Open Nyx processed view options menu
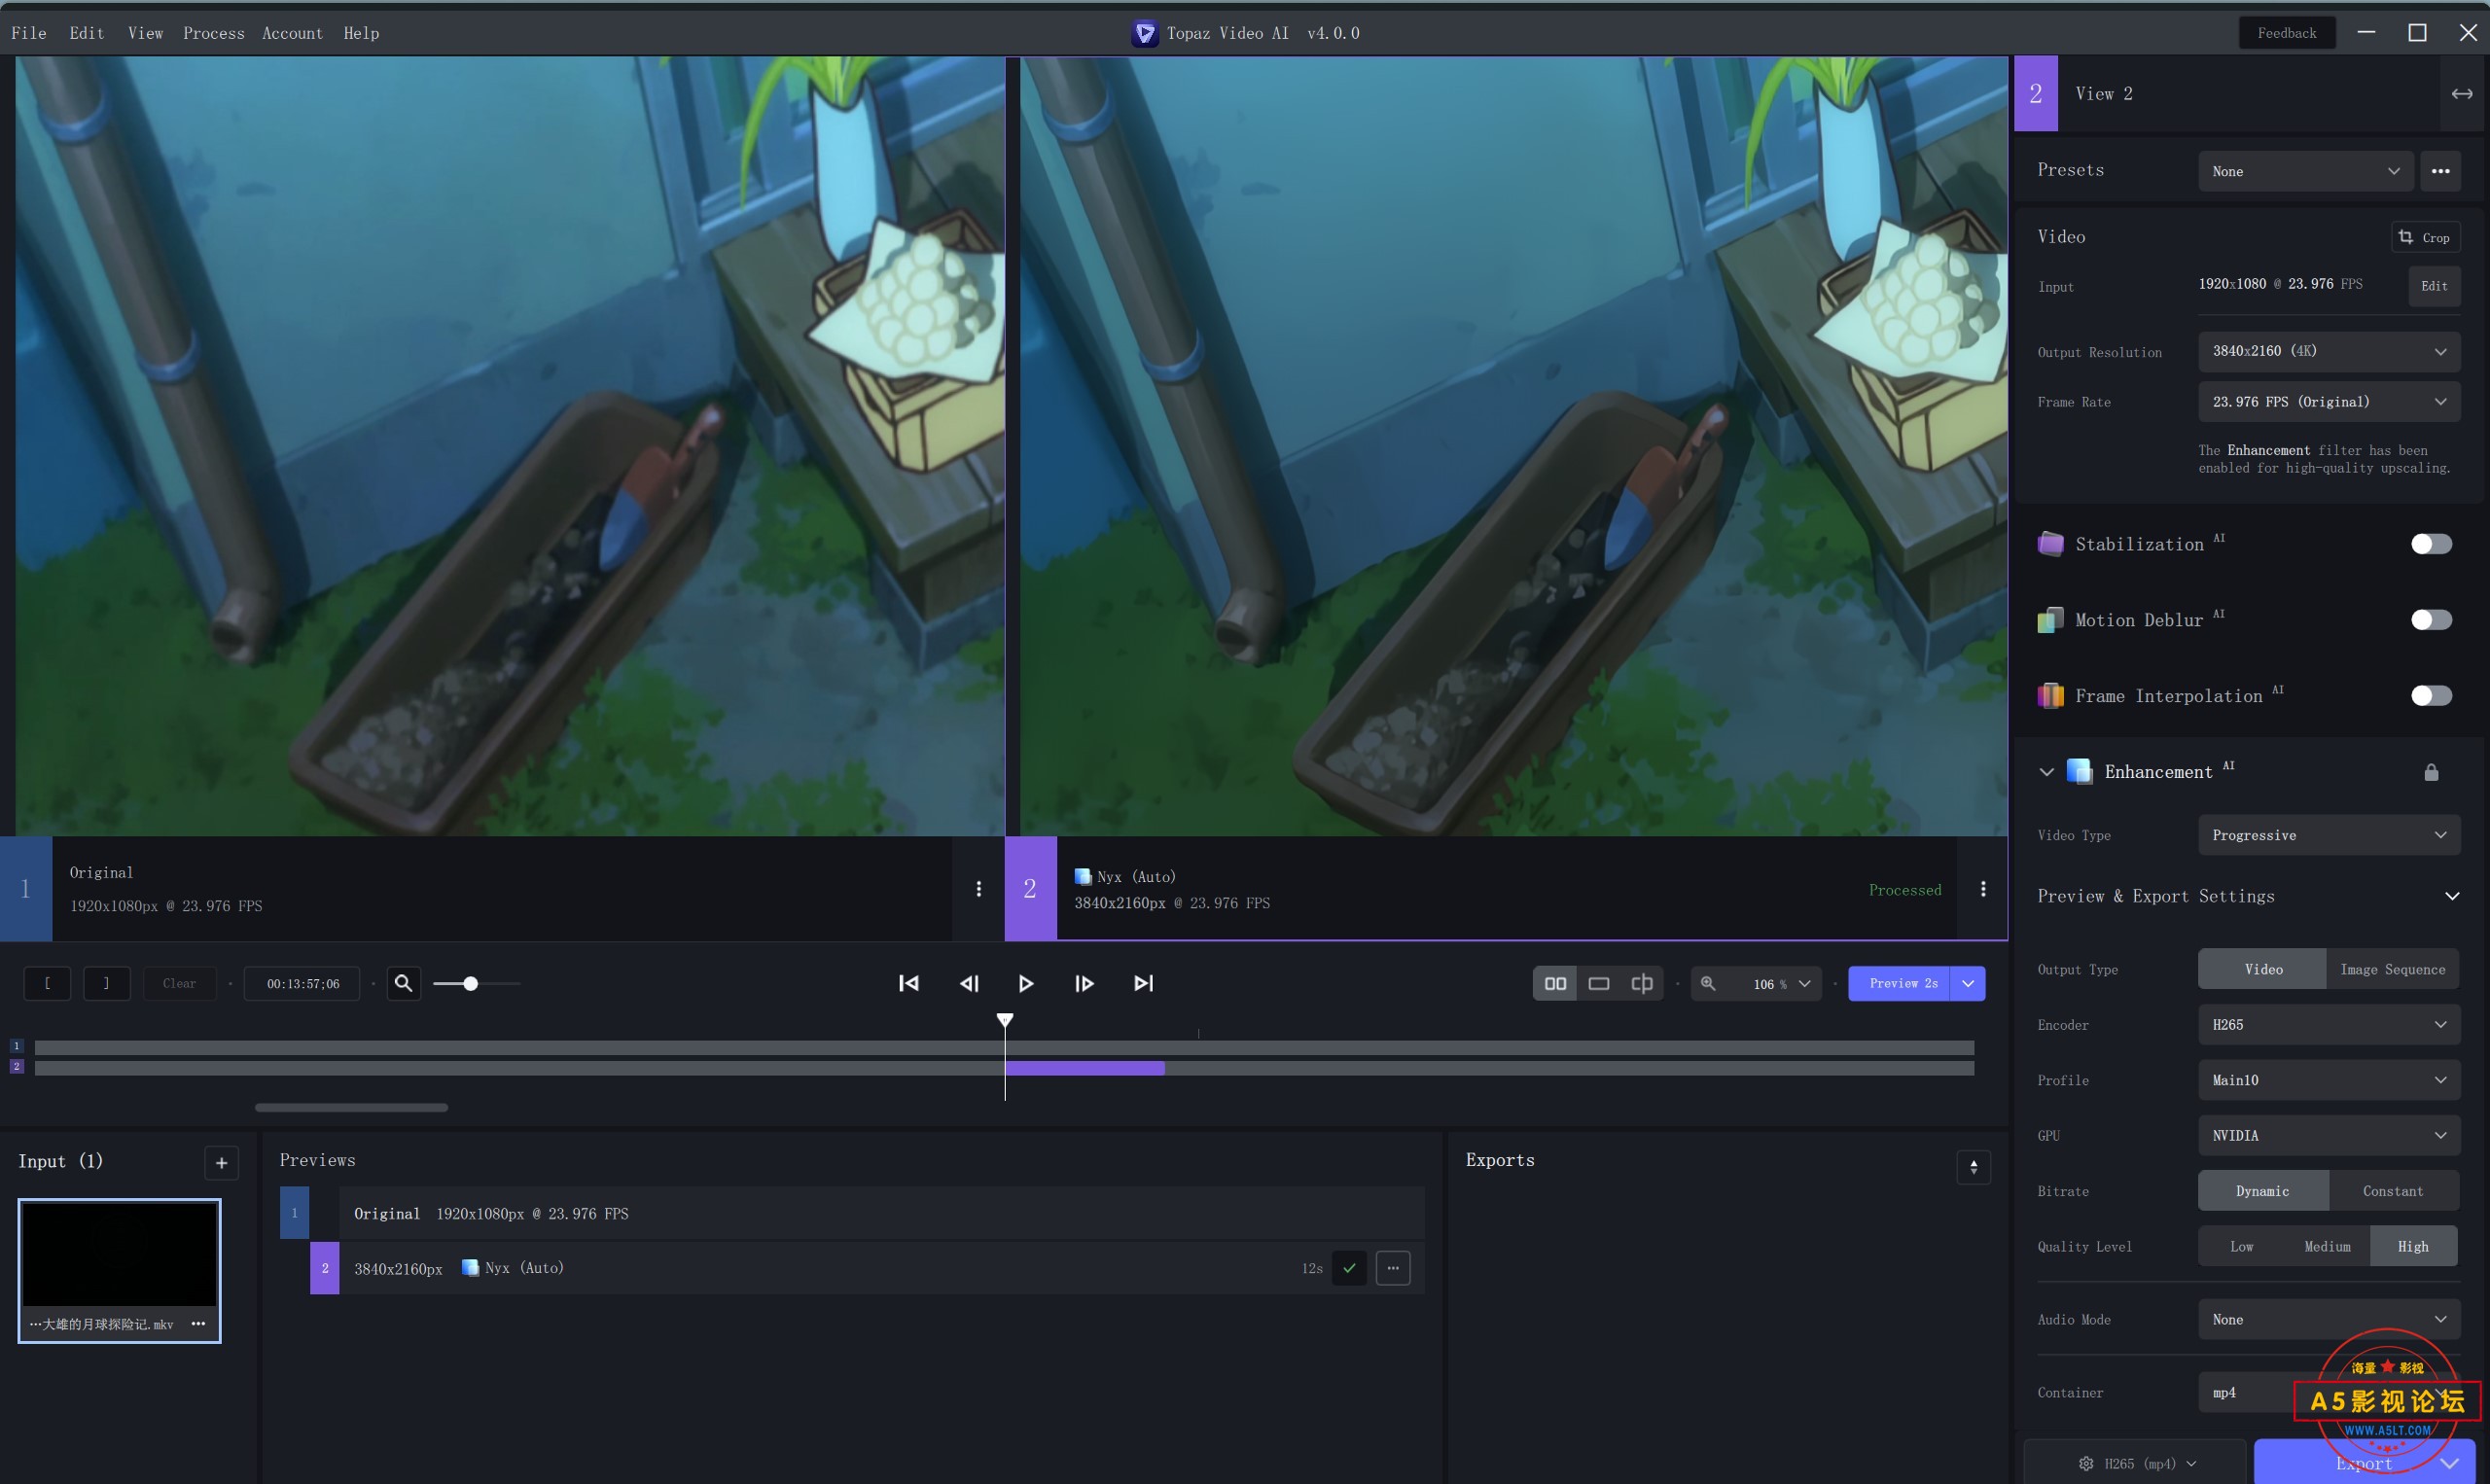Image resolution: width=2490 pixels, height=1484 pixels. pos(1982,888)
